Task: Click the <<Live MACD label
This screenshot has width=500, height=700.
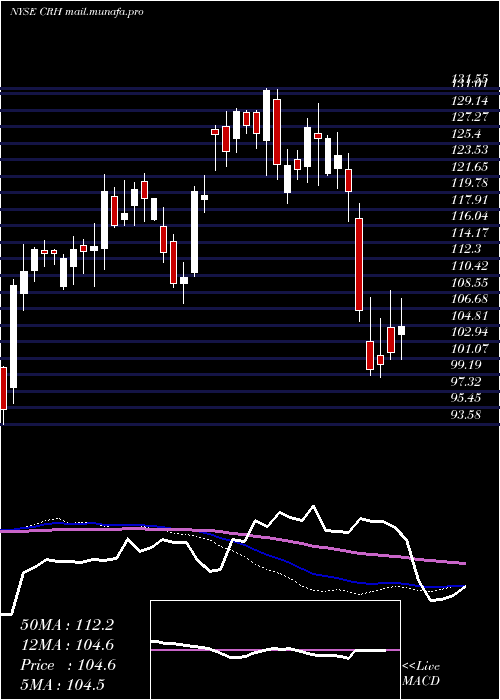Action: click(421, 674)
